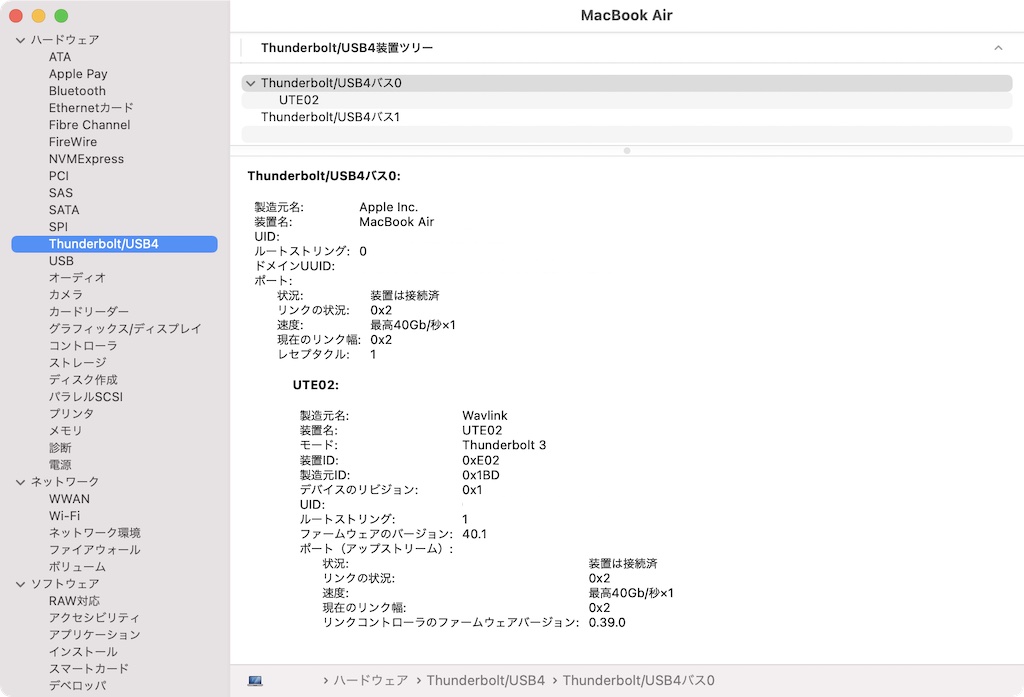Open ファイアウォール in the sidebar
The height and width of the screenshot is (697, 1024).
(x=95, y=549)
